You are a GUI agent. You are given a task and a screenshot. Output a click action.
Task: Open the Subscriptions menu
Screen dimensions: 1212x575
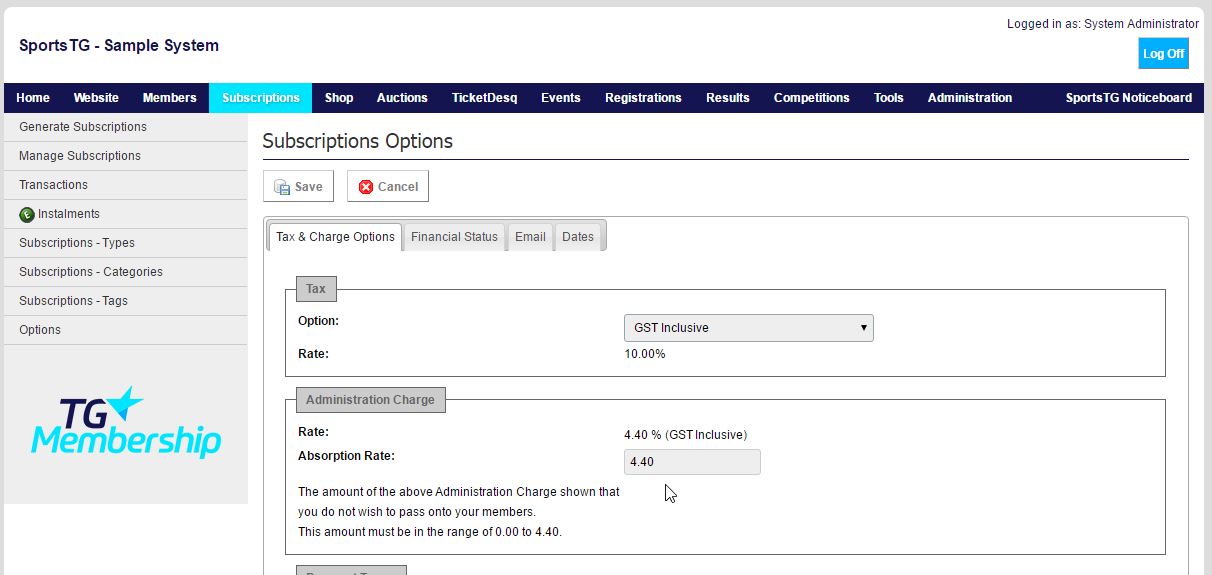tap(261, 98)
